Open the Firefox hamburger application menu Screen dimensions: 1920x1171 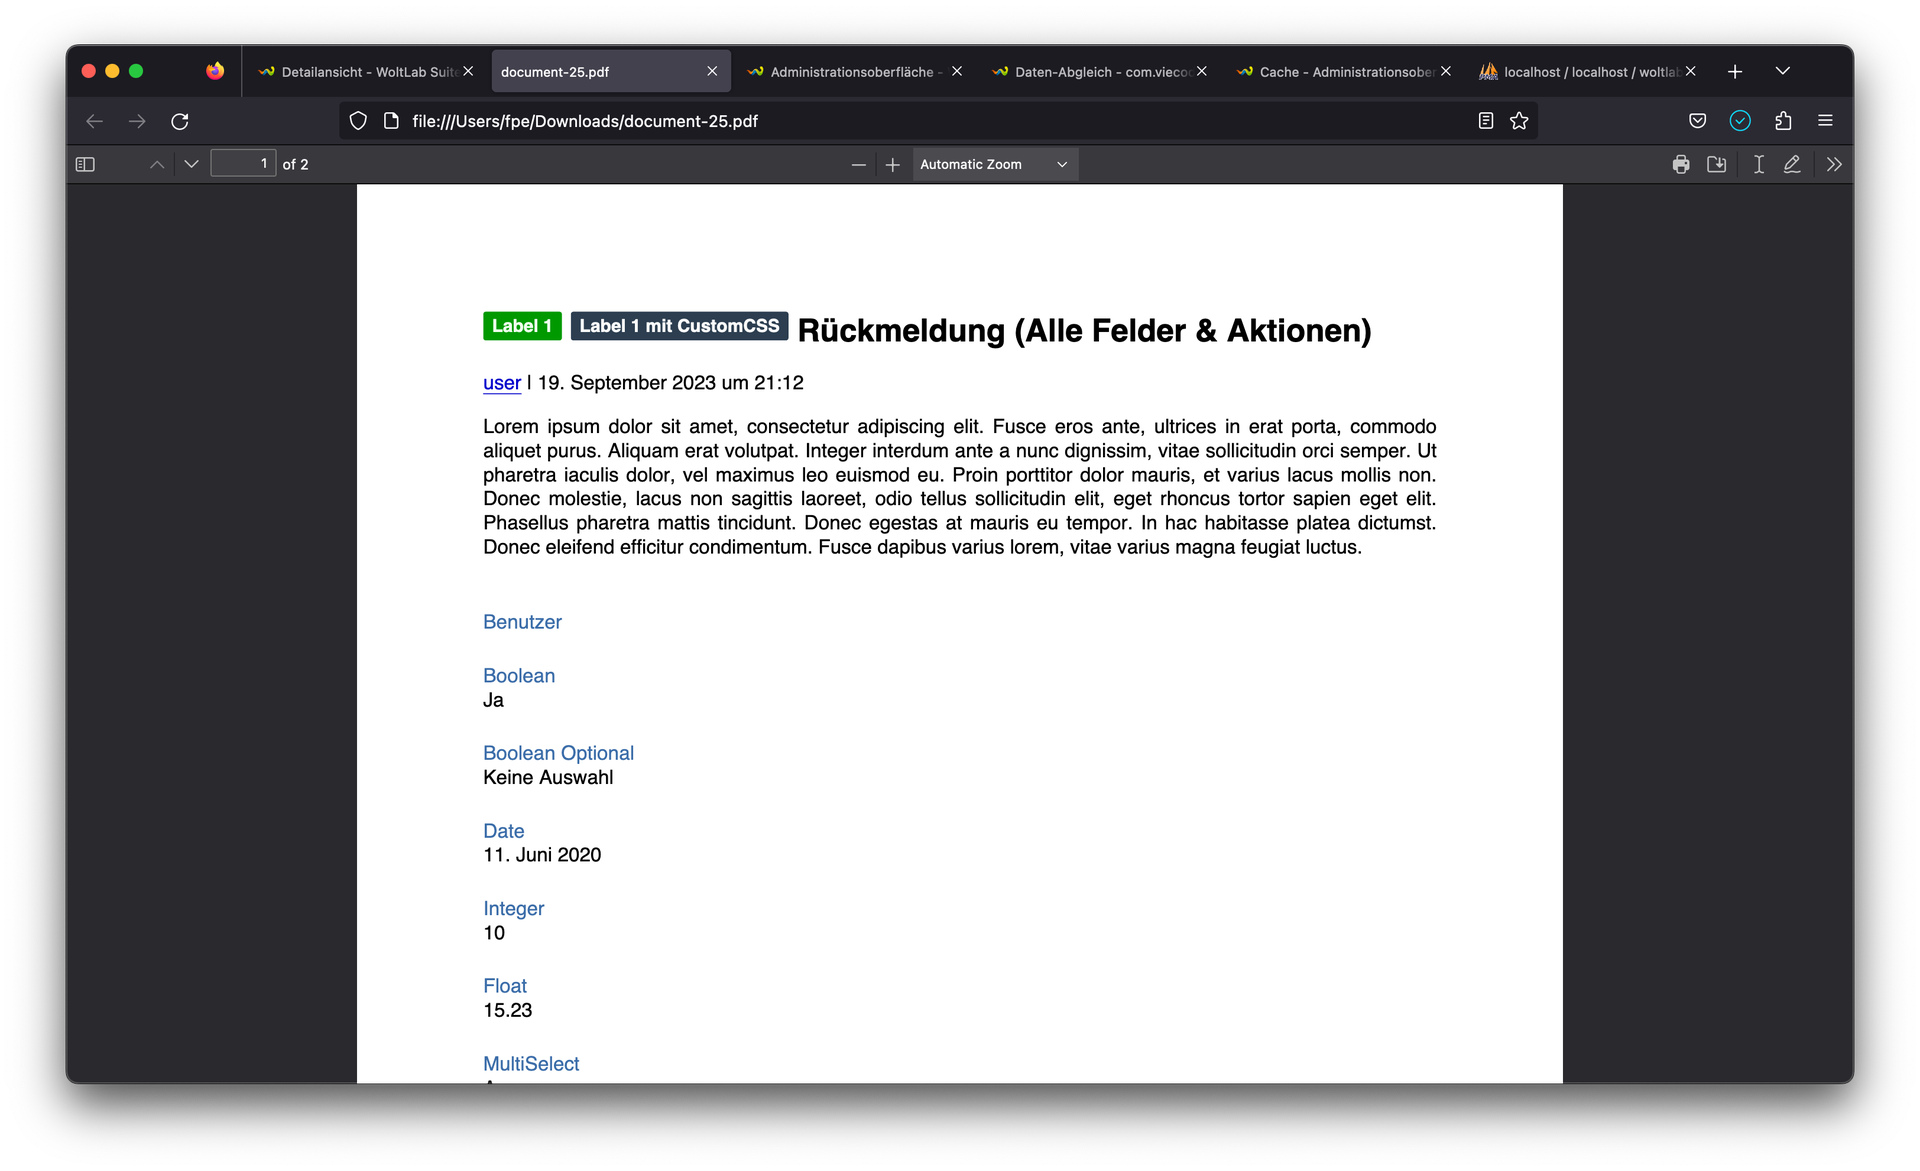[1825, 121]
